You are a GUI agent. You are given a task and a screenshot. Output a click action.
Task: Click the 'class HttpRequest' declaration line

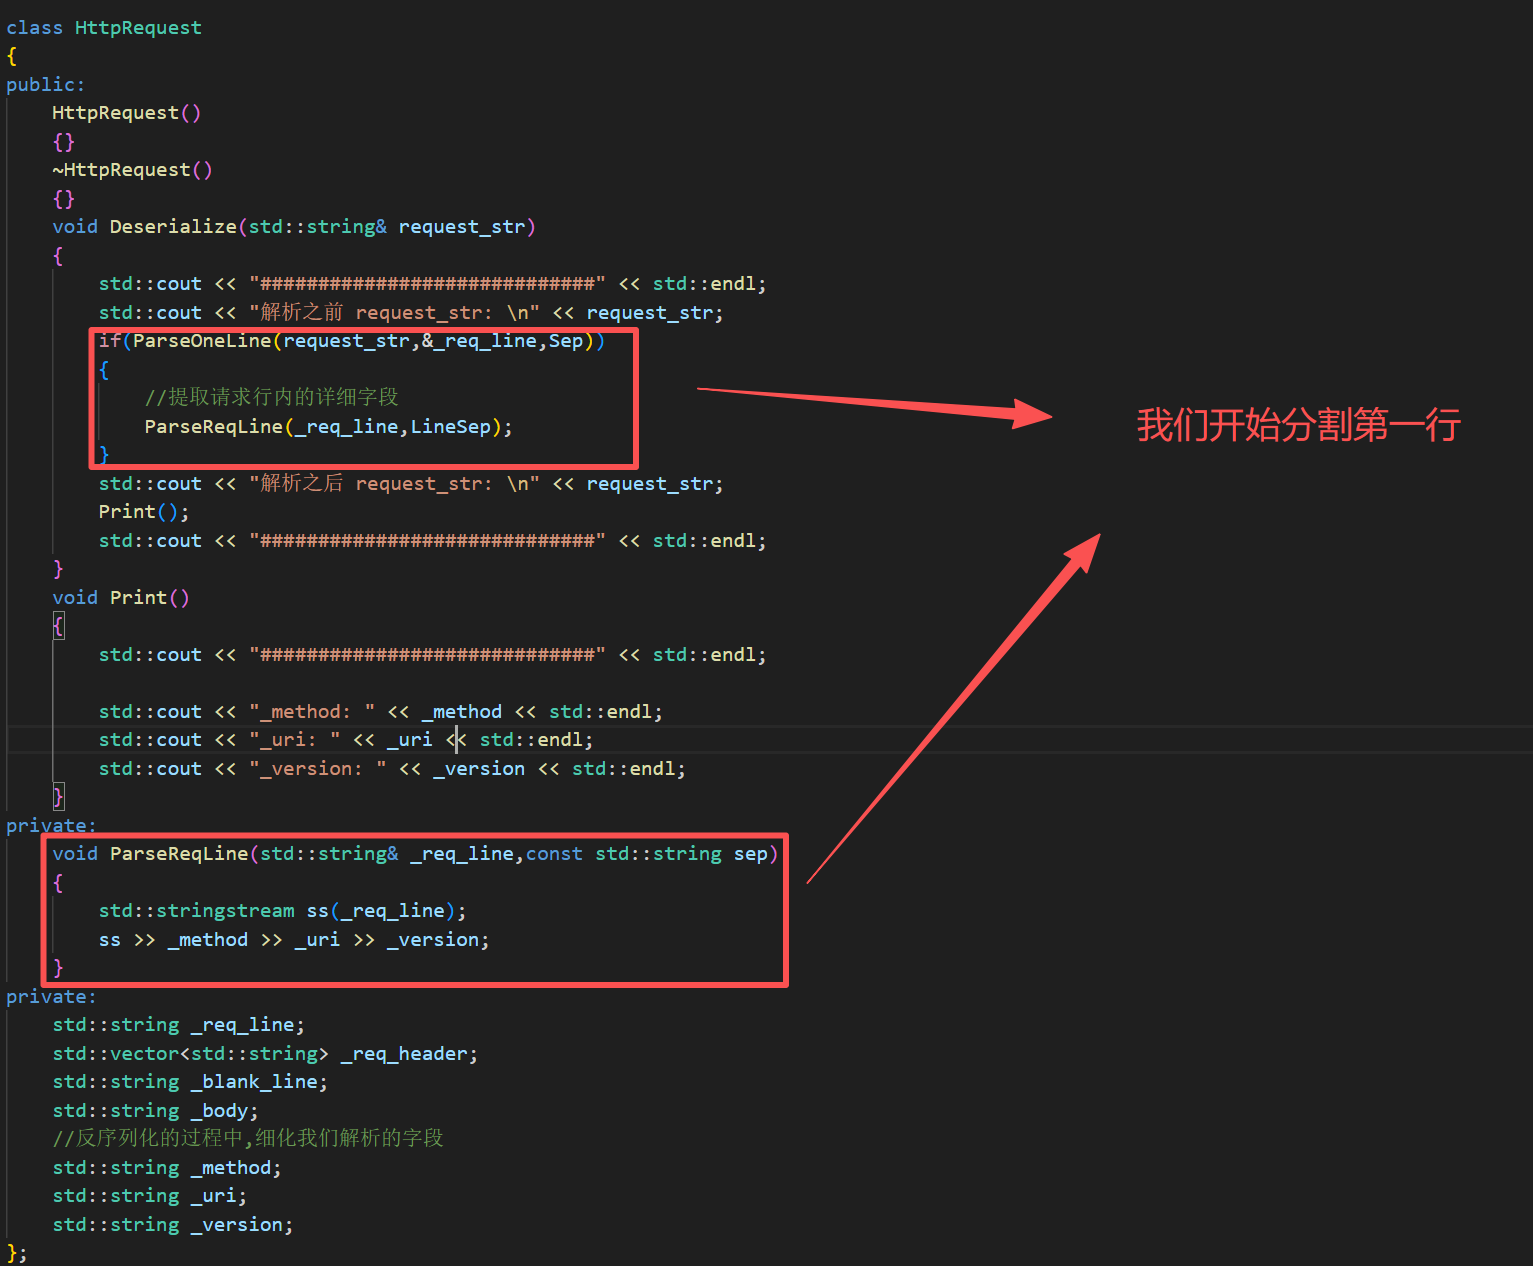[104, 28]
